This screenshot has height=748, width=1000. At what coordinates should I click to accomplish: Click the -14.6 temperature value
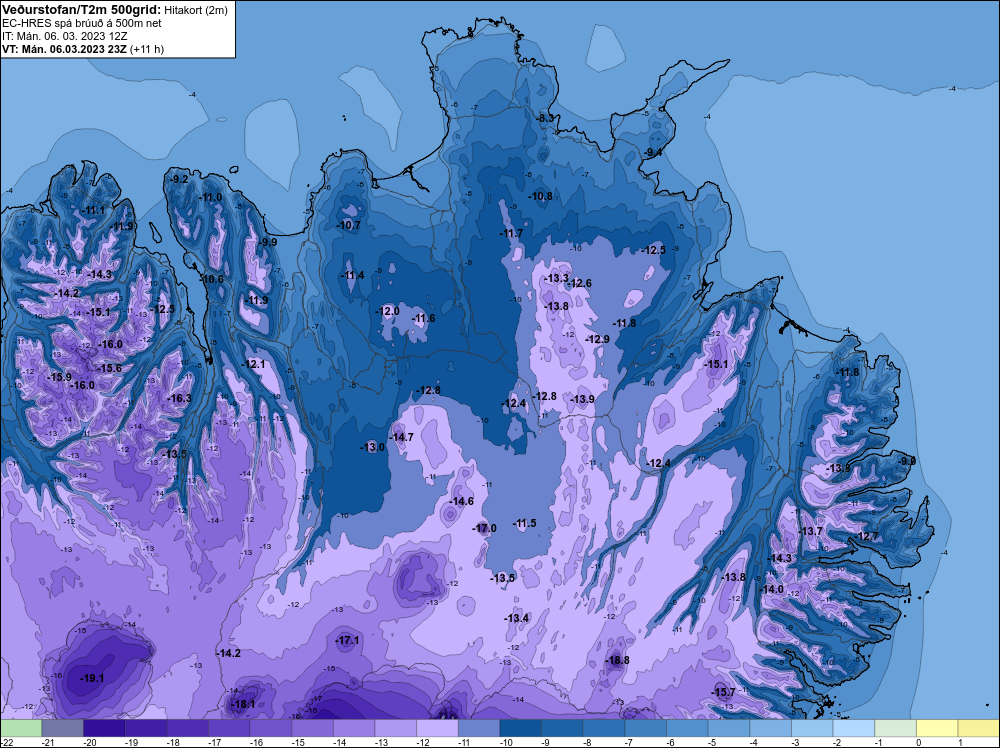[x=462, y=501]
